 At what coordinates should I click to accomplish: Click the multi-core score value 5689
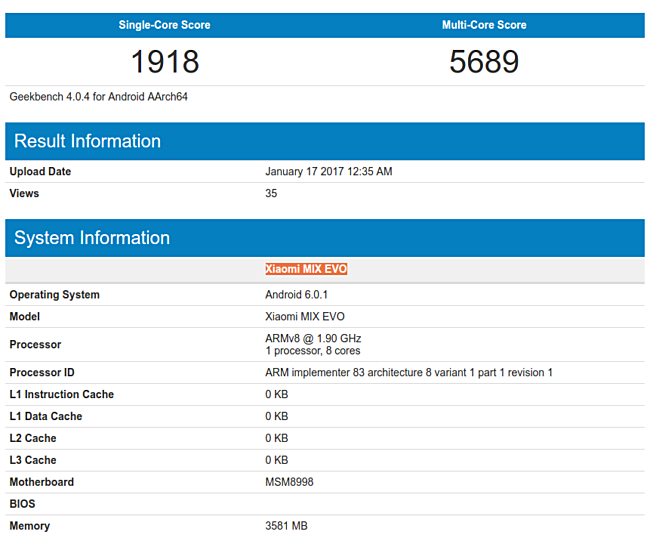484,62
